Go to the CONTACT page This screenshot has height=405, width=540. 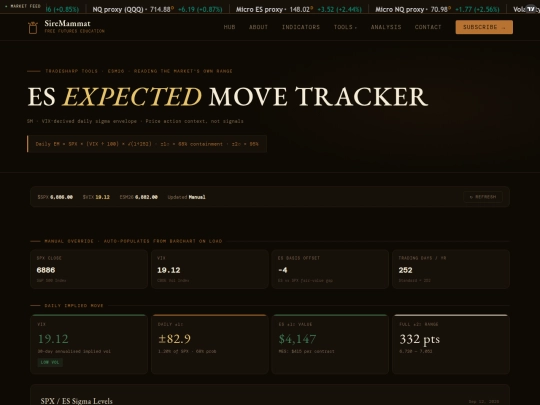point(428,27)
